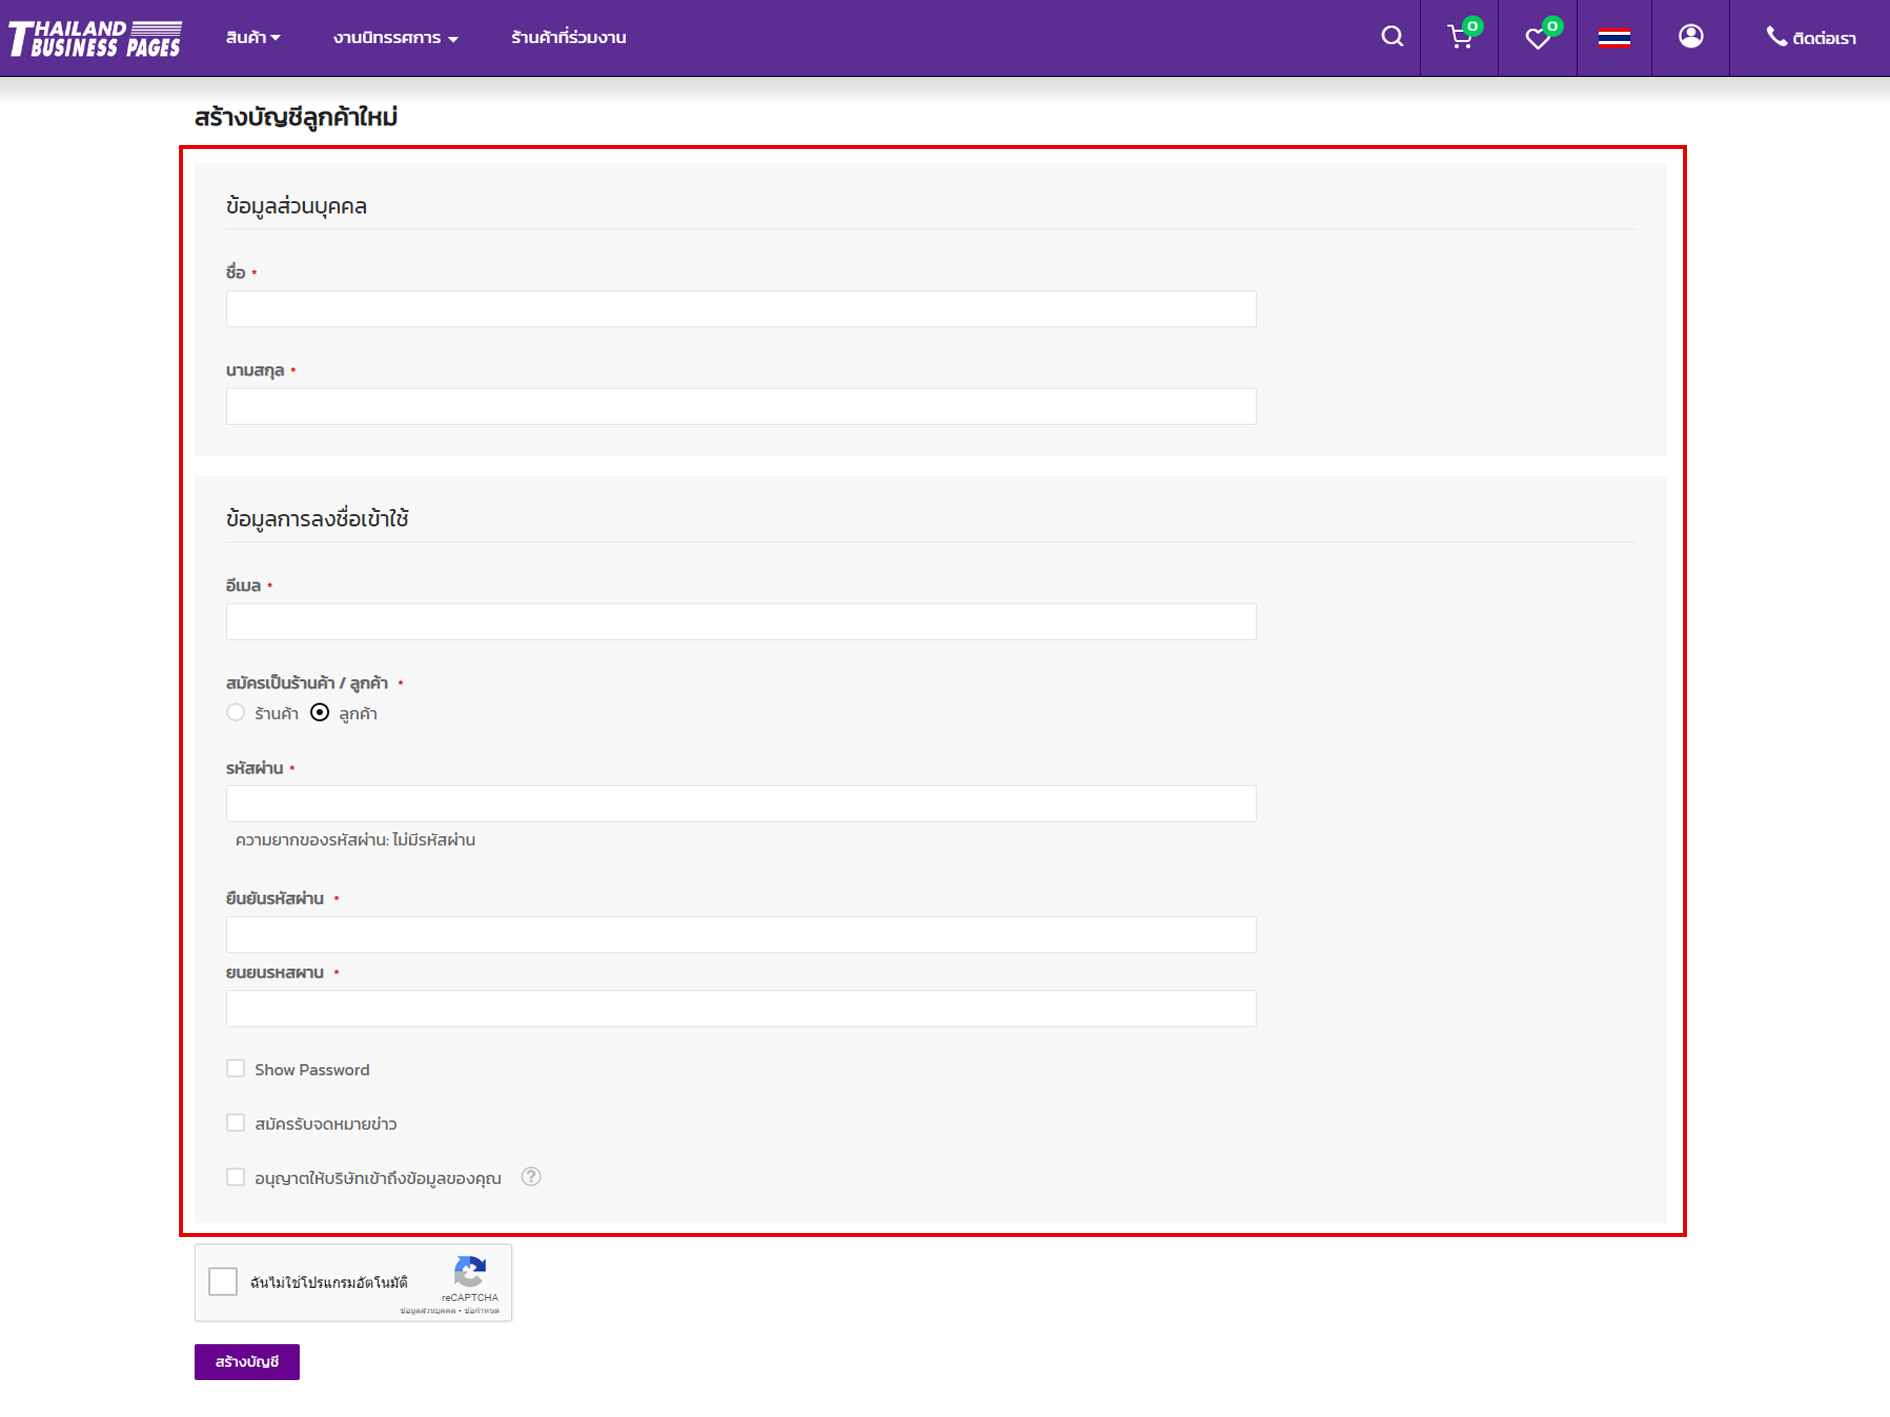Click the help question mark icon

(x=531, y=1177)
